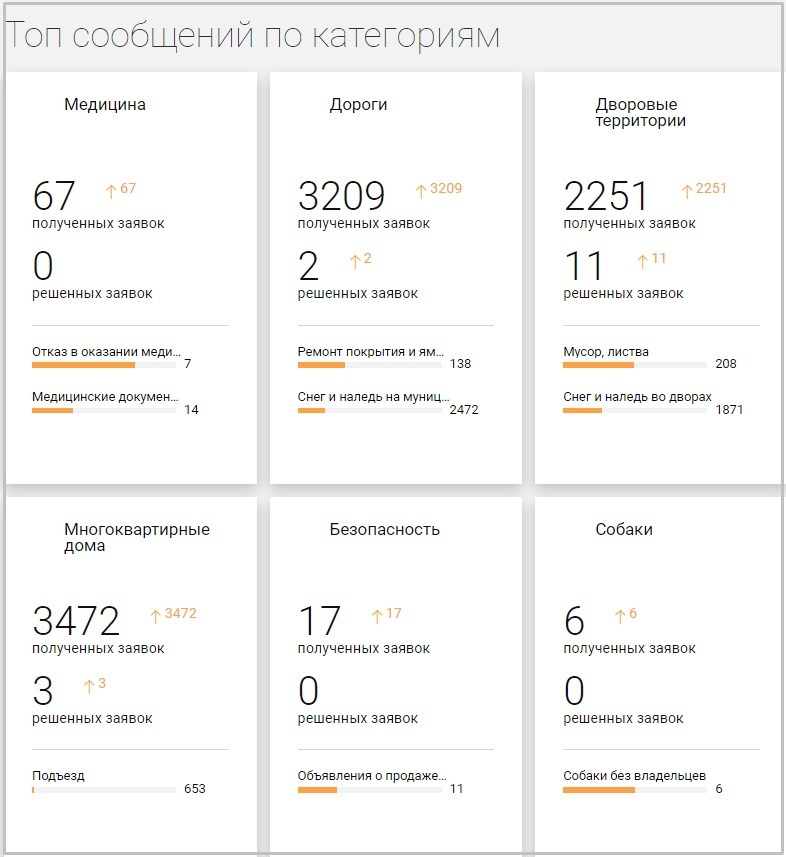Viewport: 786px width, 857px height.
Task: Select the 'Снег и наледь во дворах' label
Action: tap(637, 397)
